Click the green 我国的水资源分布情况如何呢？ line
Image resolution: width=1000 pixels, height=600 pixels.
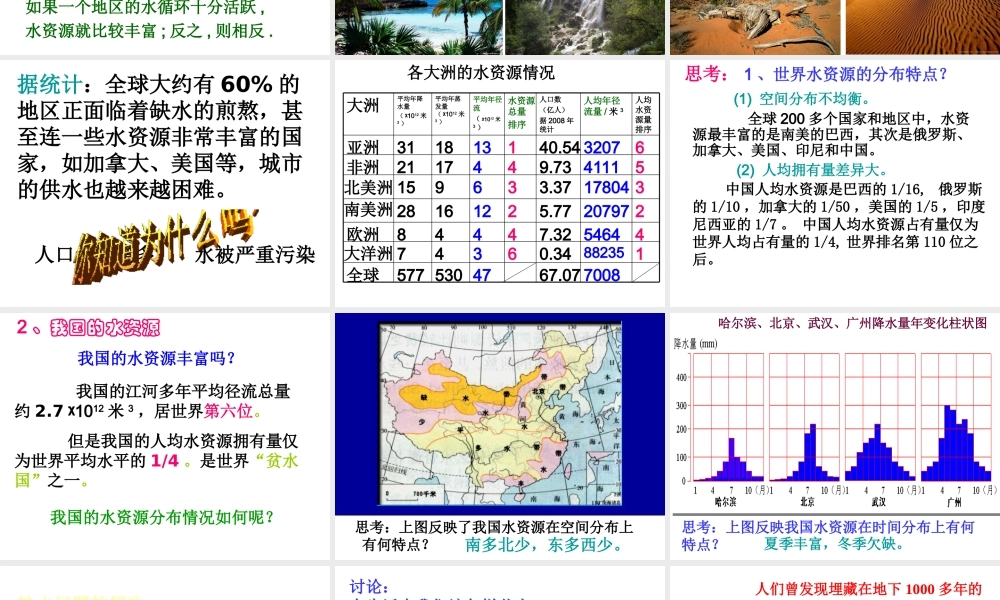click(163, 517)
